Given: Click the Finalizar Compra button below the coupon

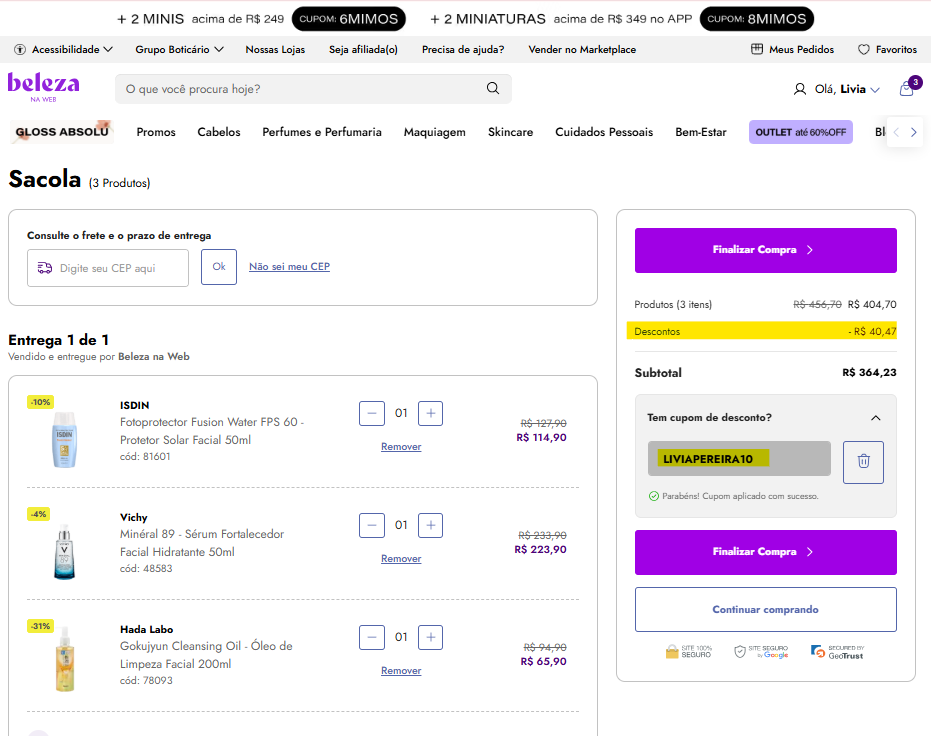Looking at the screenshot, I should [x=765, y=552].
